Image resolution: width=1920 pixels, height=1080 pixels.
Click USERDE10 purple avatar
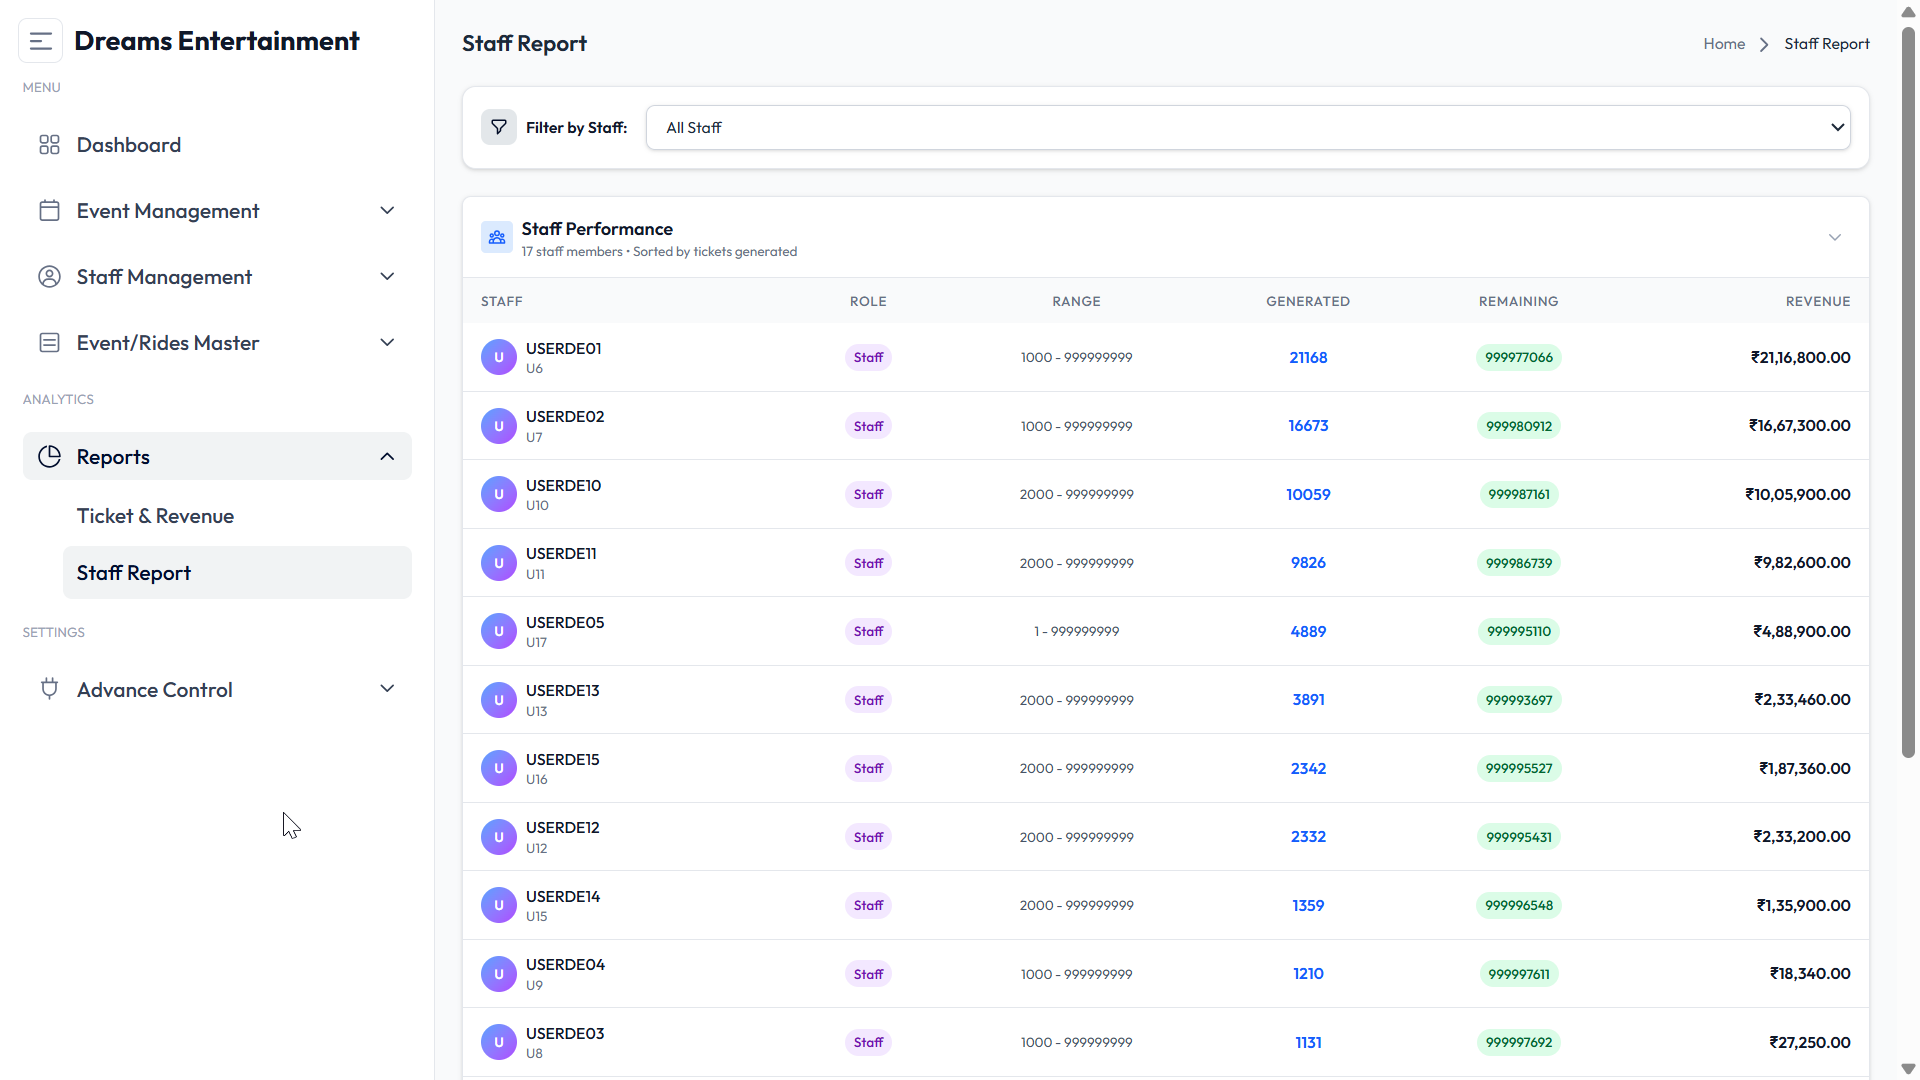click(499, 494)
